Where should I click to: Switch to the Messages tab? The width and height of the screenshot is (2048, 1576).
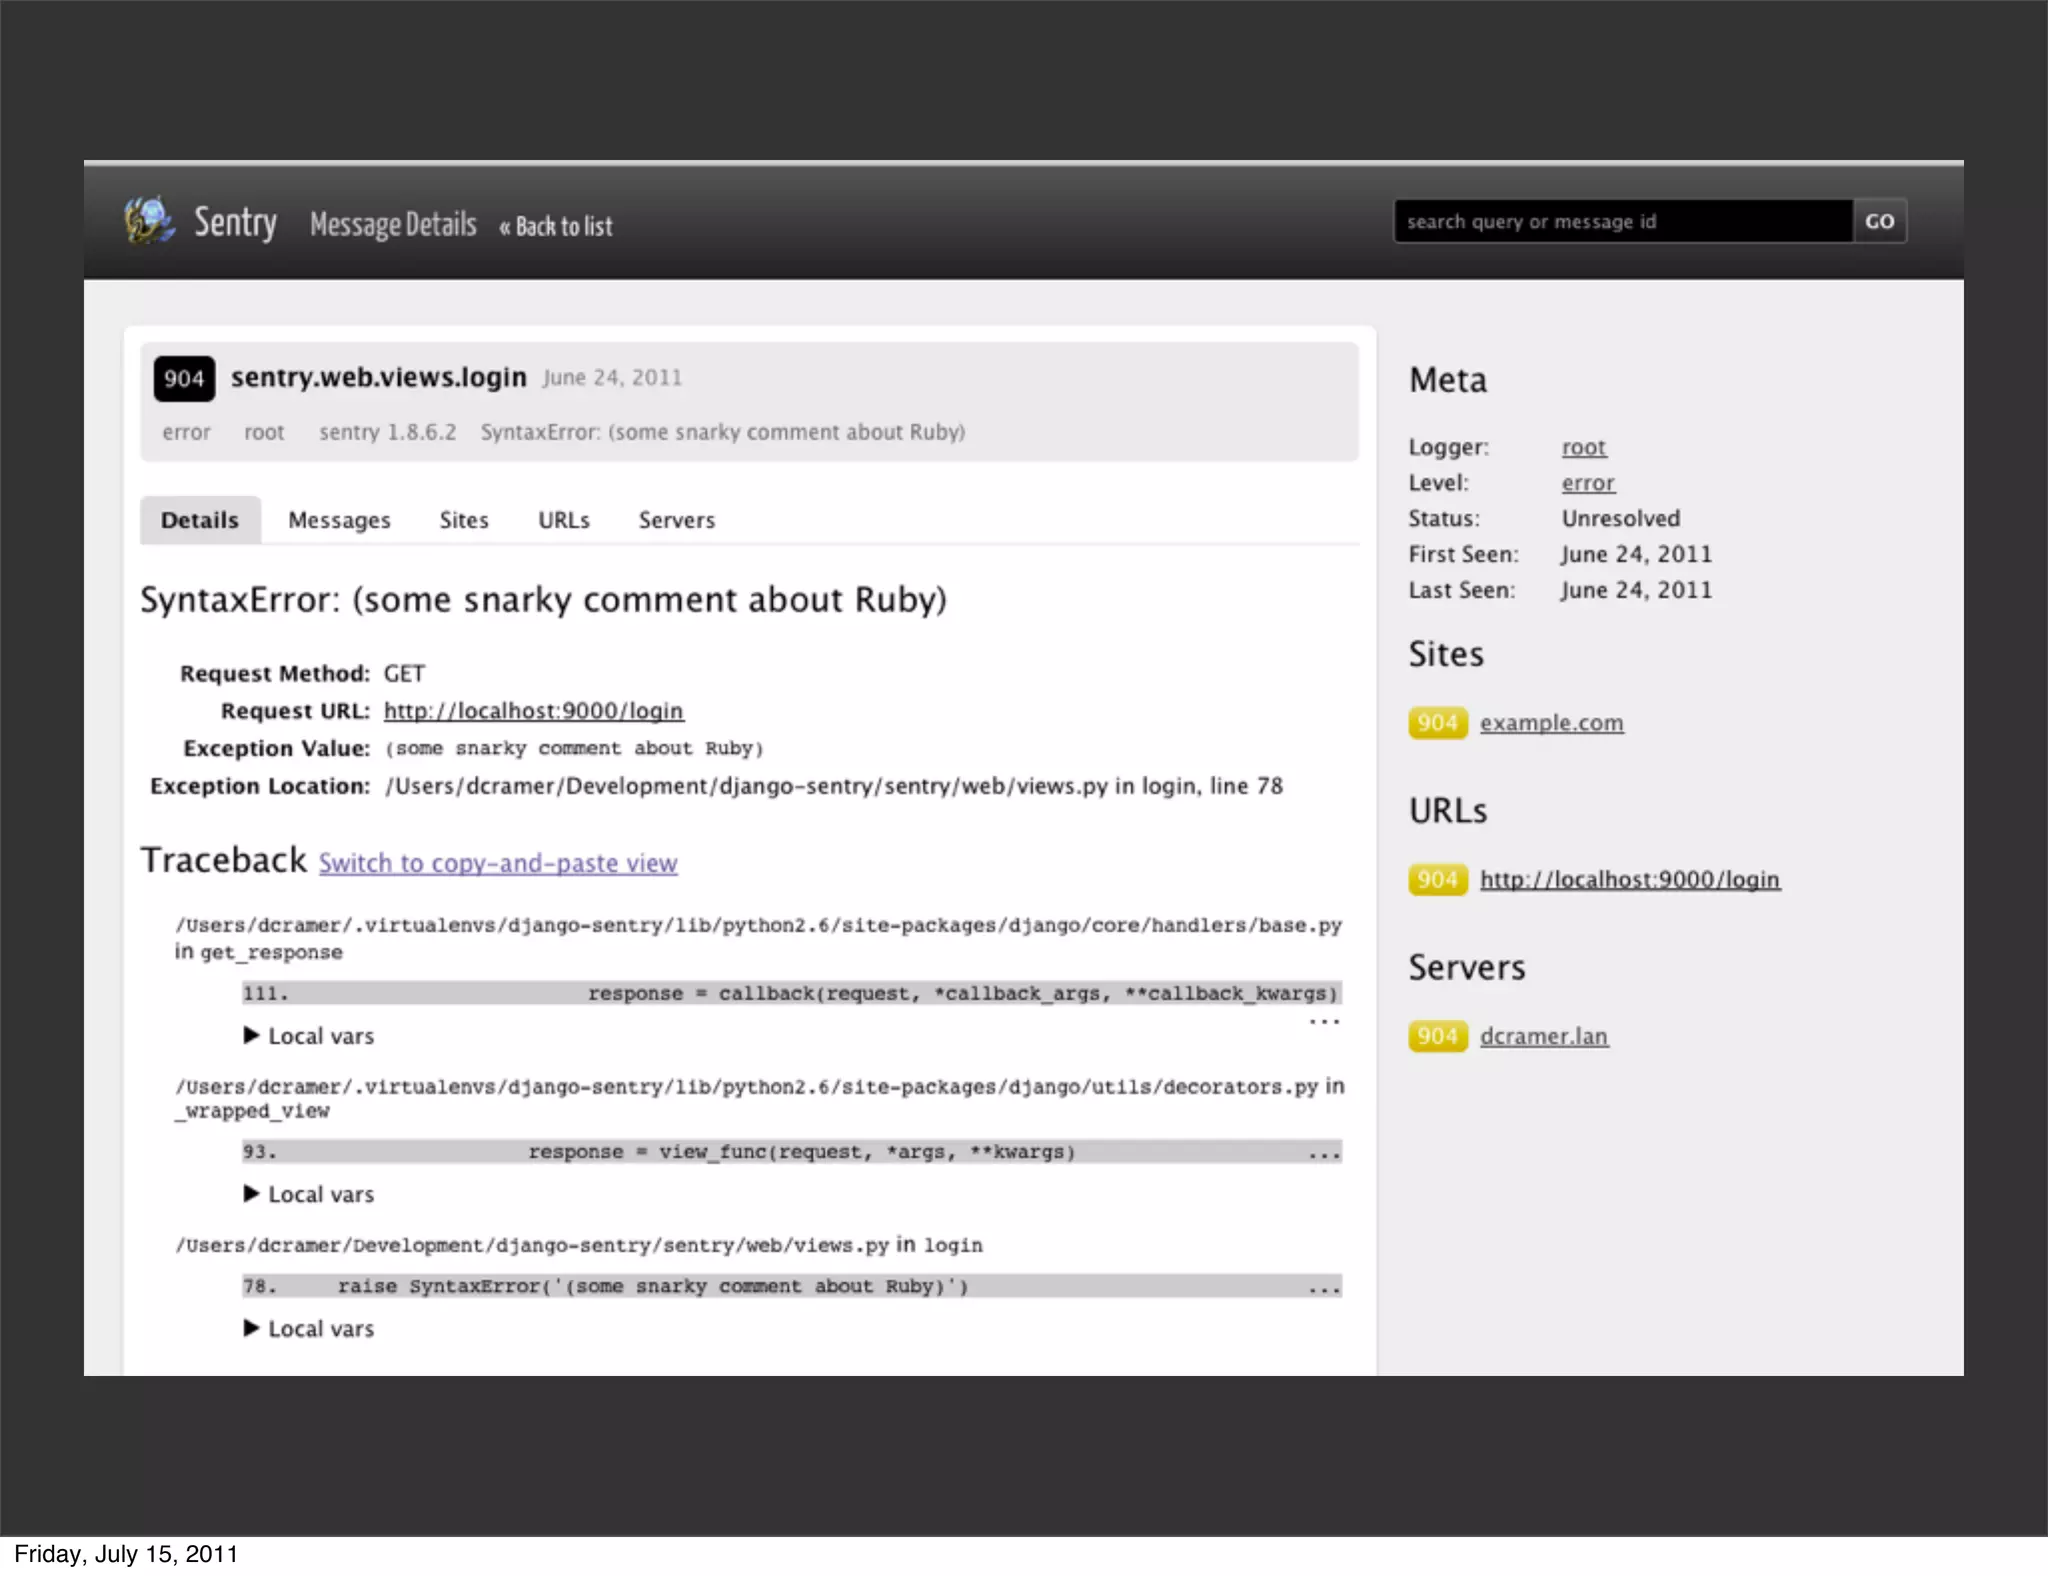[339, 520]
